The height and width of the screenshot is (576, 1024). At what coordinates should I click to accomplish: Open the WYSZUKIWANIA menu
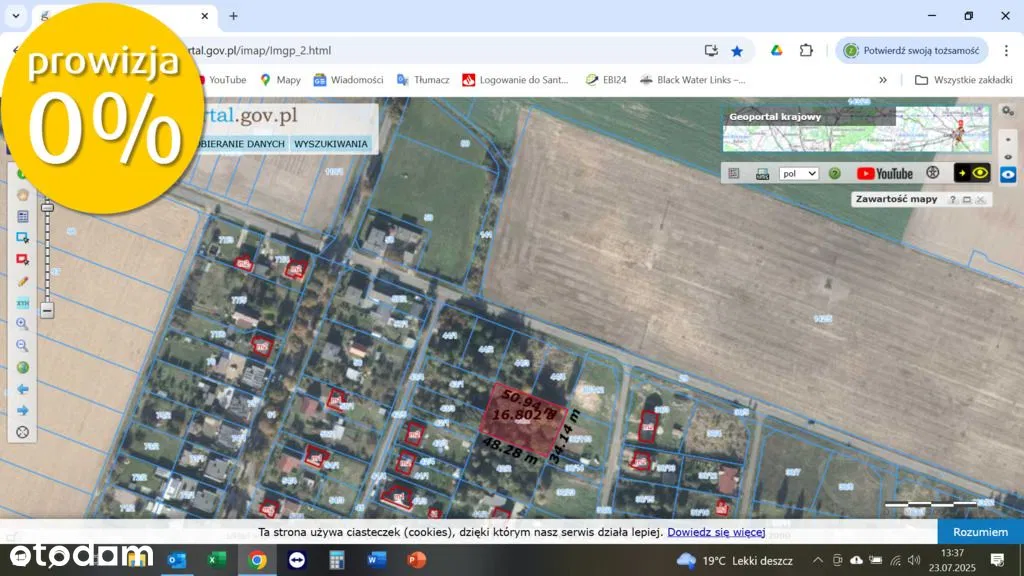coord(331,144)
